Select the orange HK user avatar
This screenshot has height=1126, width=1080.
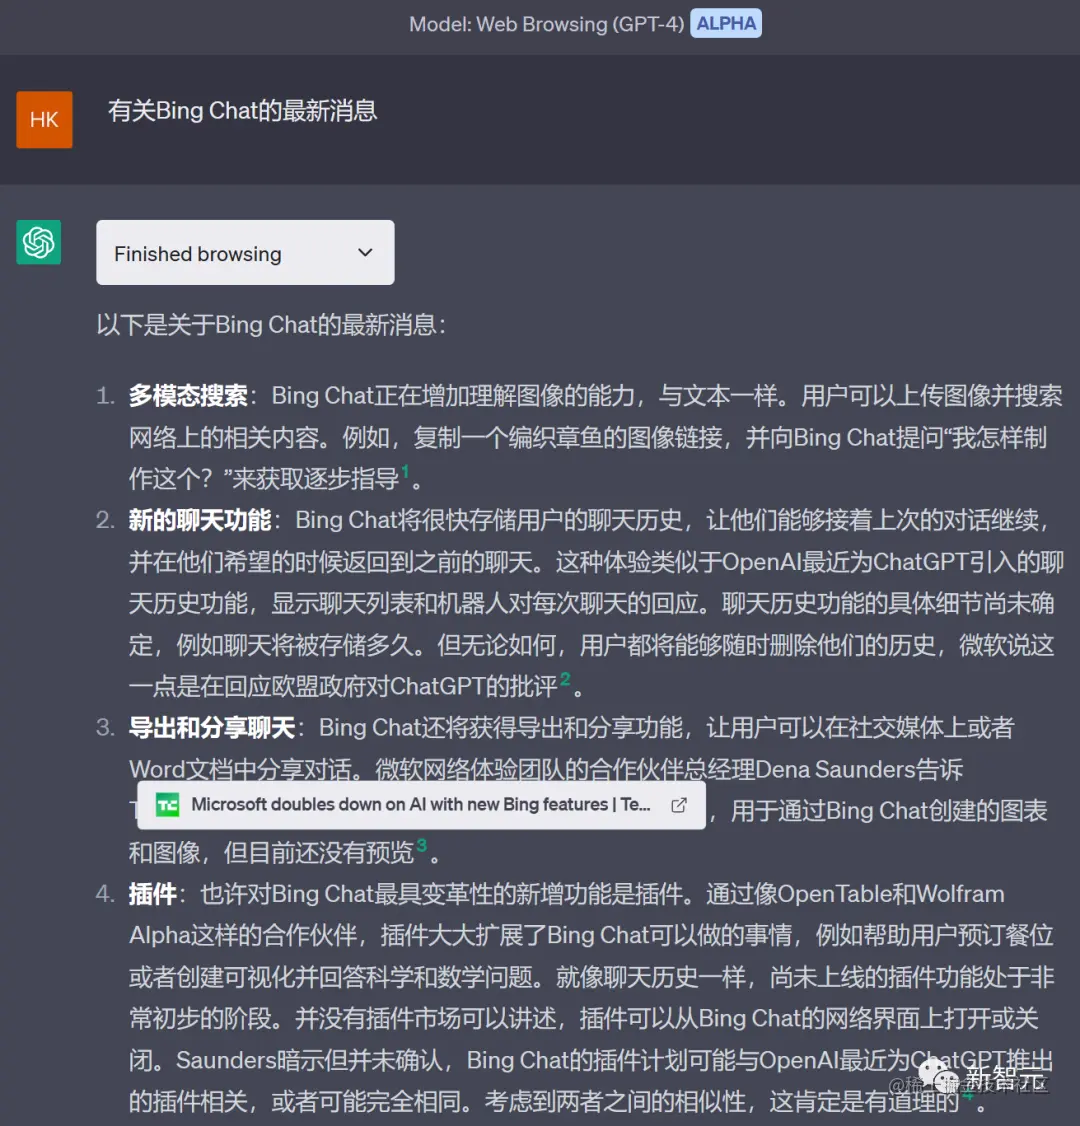pyautogui.click(x=44, y=119)
